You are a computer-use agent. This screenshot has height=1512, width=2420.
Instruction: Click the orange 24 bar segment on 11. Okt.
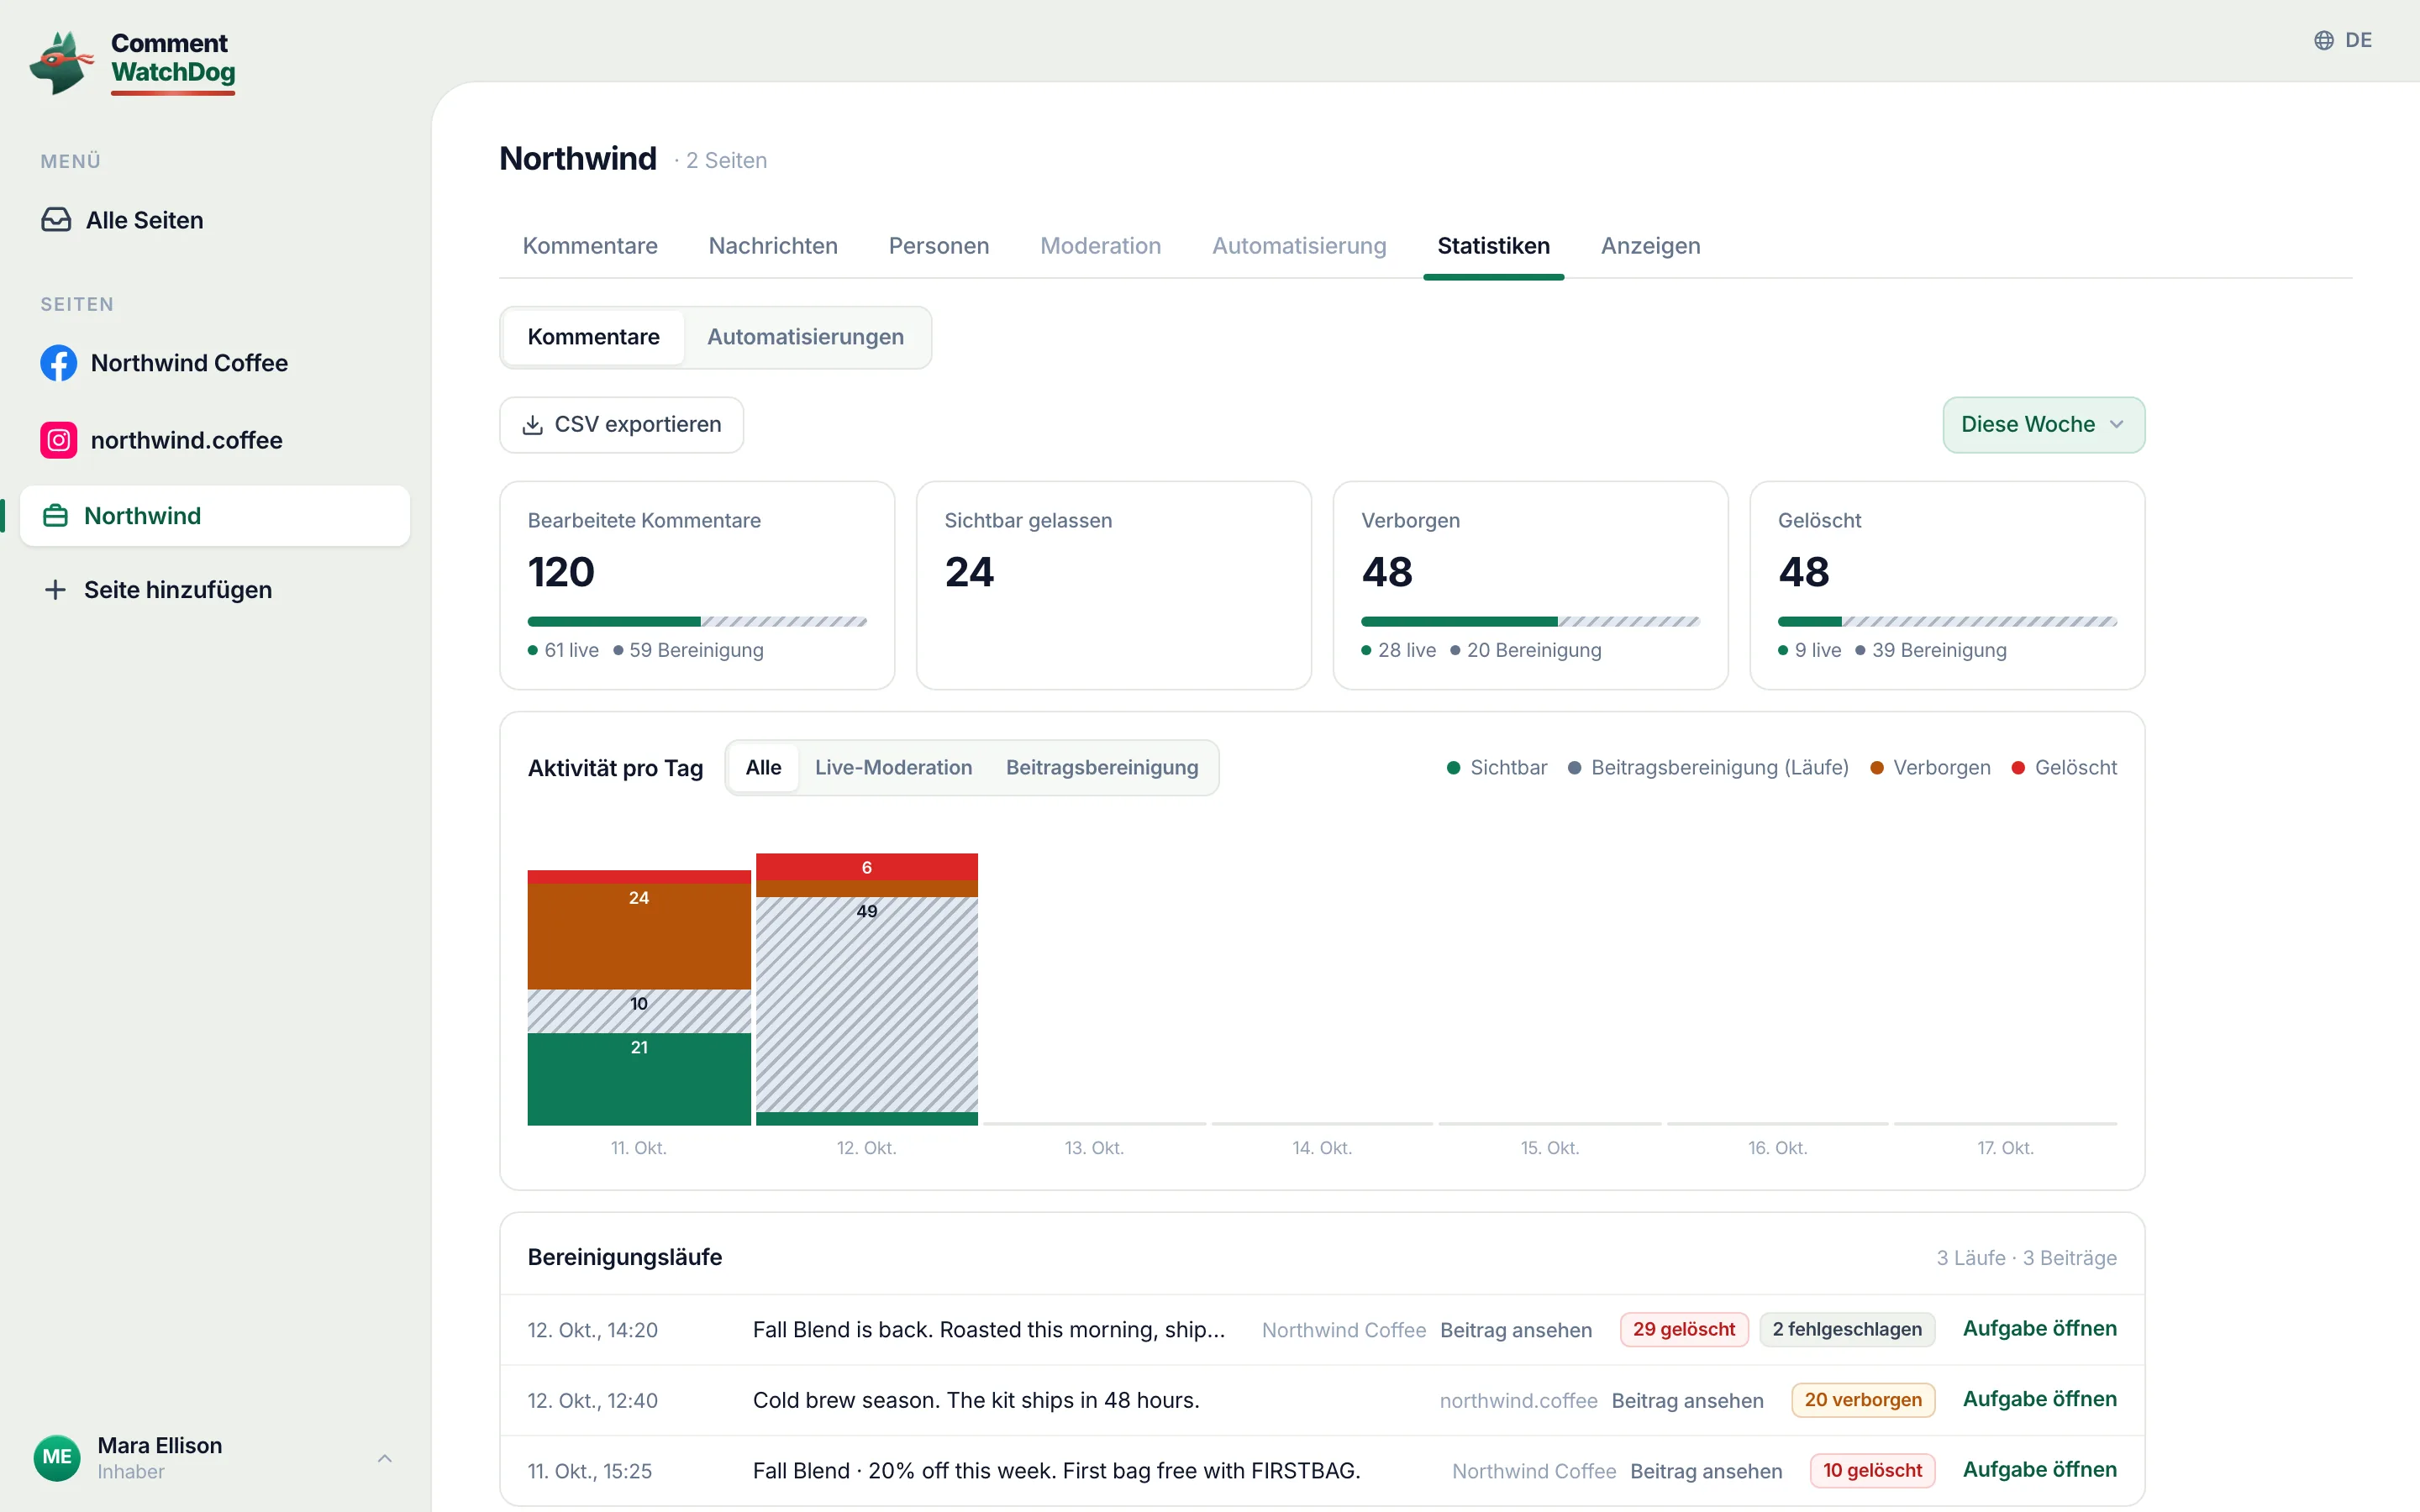tap(639, 936)
